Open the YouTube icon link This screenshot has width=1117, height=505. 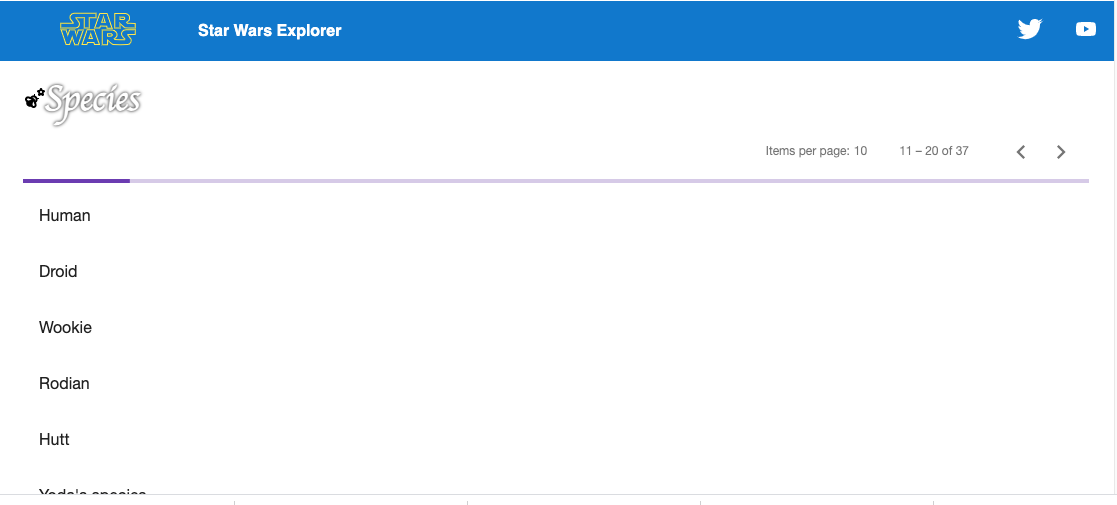1086,29
